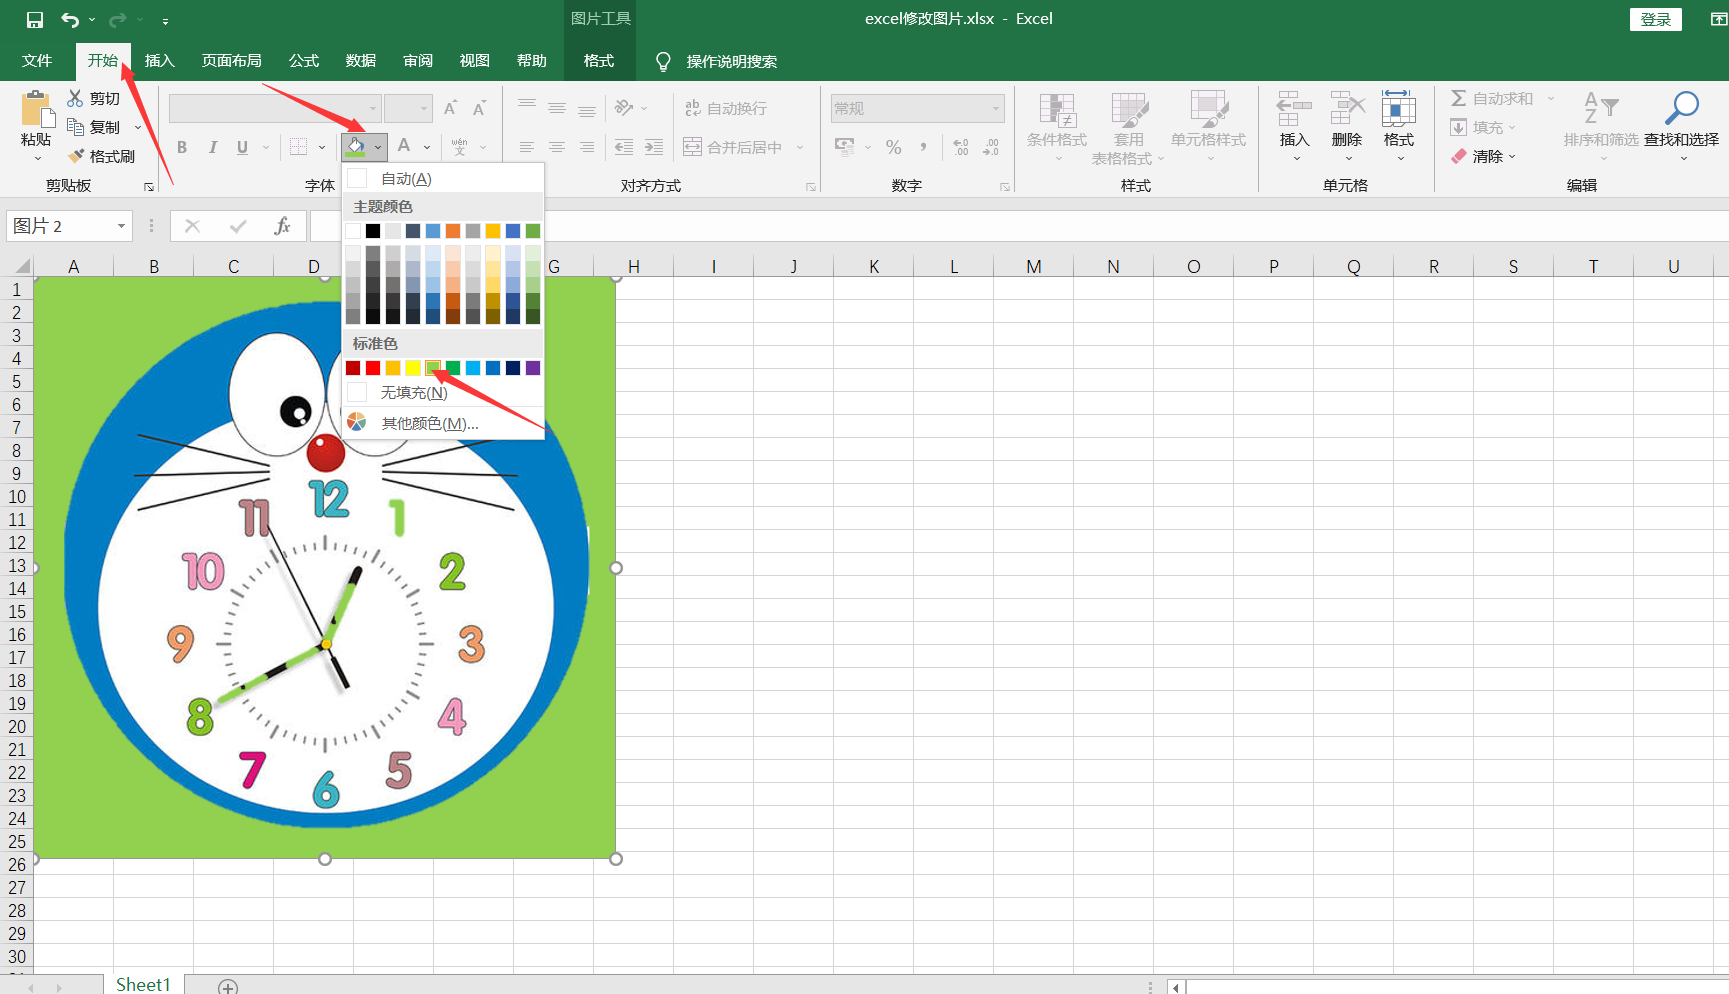The height and width of the screenshot is (994, 1729).
Task: Pick the red standard color swatch
Action: 373,368
